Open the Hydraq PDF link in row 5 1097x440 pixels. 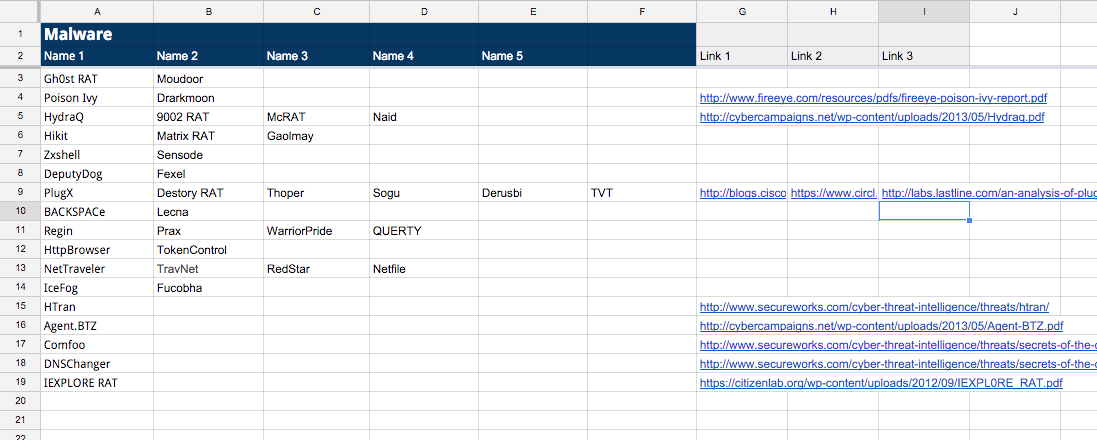872,118
